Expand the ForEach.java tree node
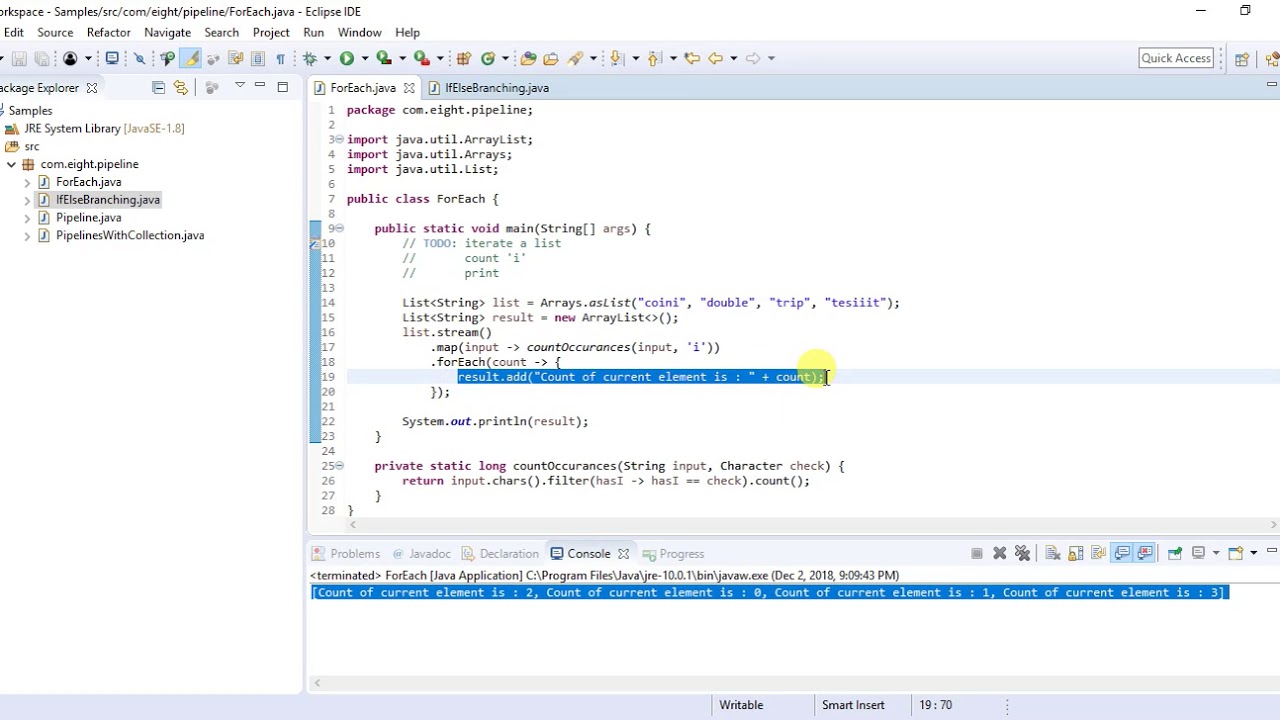The image size is (1280, 720). pos(27,182)
